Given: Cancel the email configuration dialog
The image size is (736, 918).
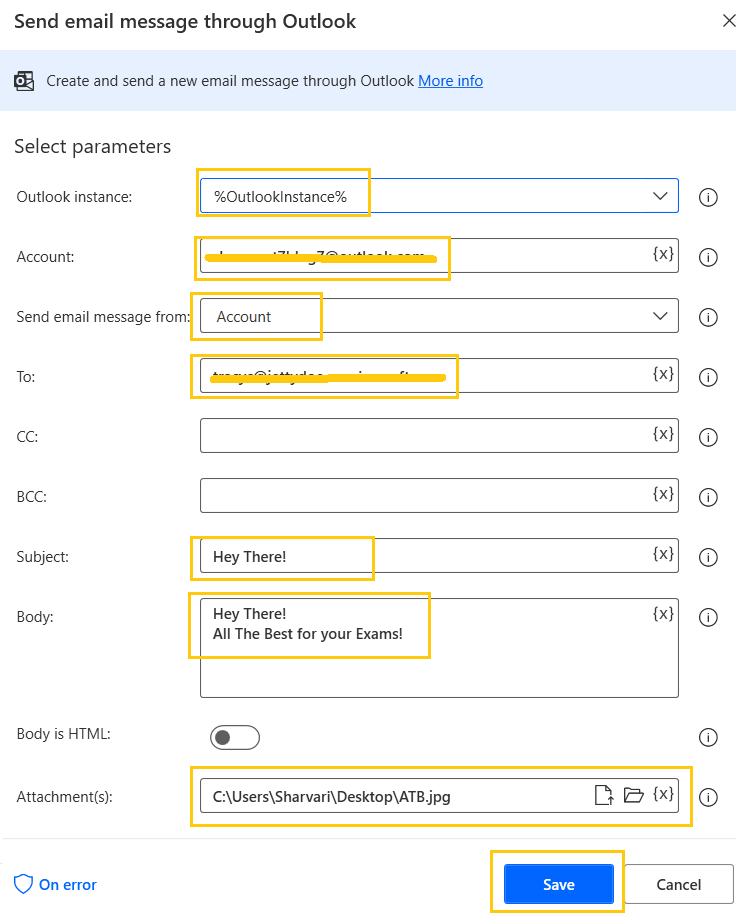Looking at the screenshot, I should point(678,884).
